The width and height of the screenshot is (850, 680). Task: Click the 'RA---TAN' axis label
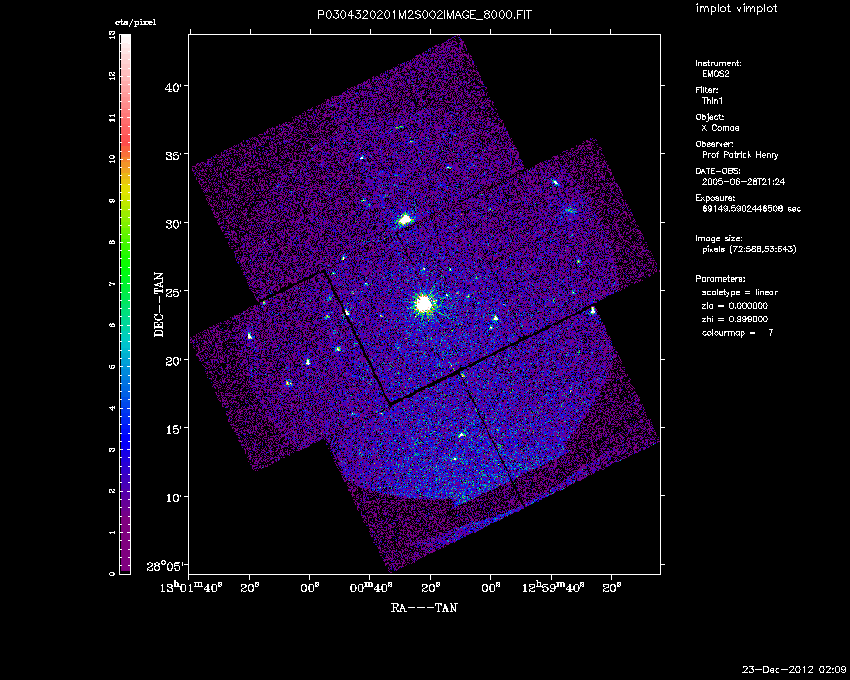424,608
